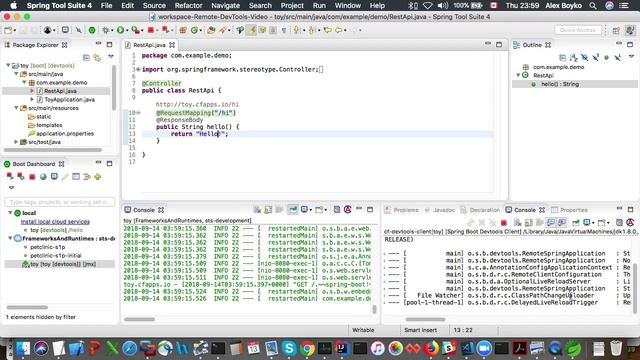Select hello() : String in Outline
This screenshot has height=360, width=640.
560,84
